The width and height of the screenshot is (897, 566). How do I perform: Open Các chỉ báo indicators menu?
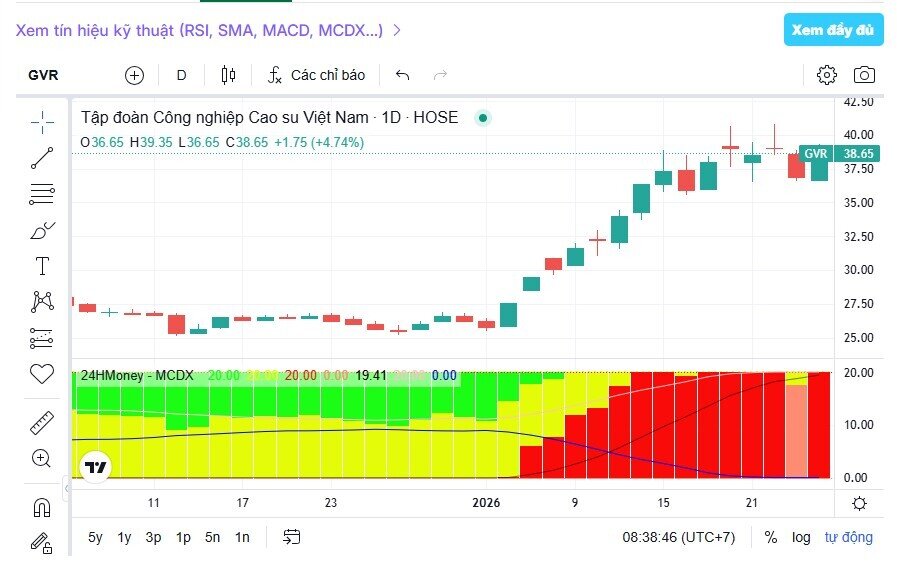(316, 75)
